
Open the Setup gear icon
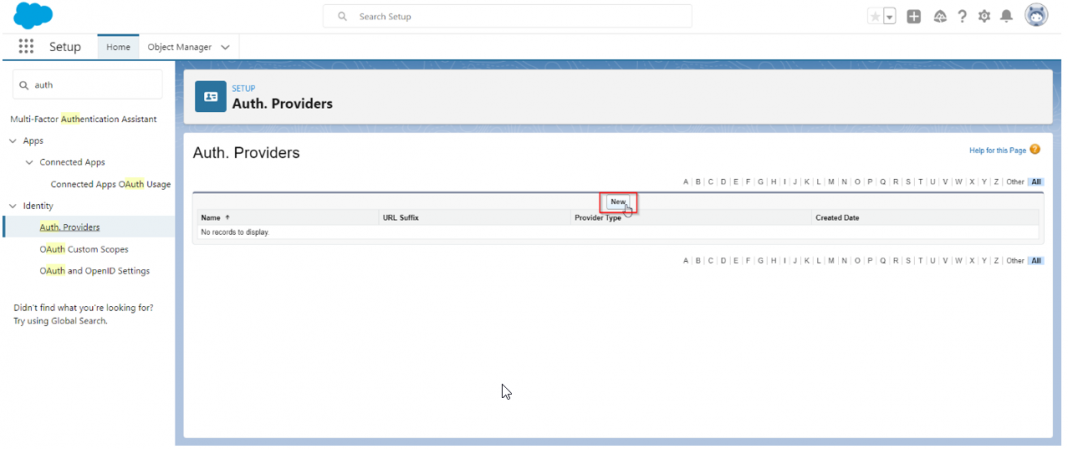point(984,16)
